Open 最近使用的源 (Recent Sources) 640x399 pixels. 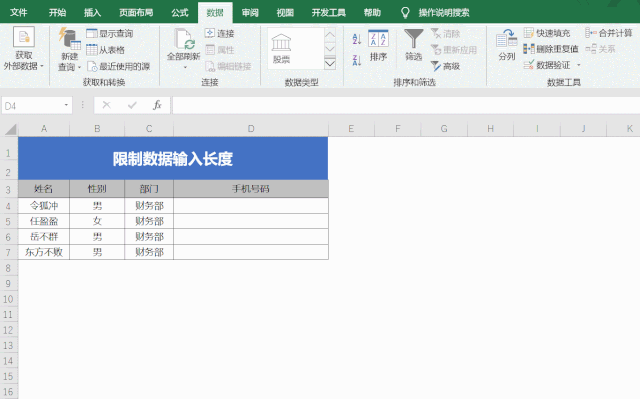point(118,66)
